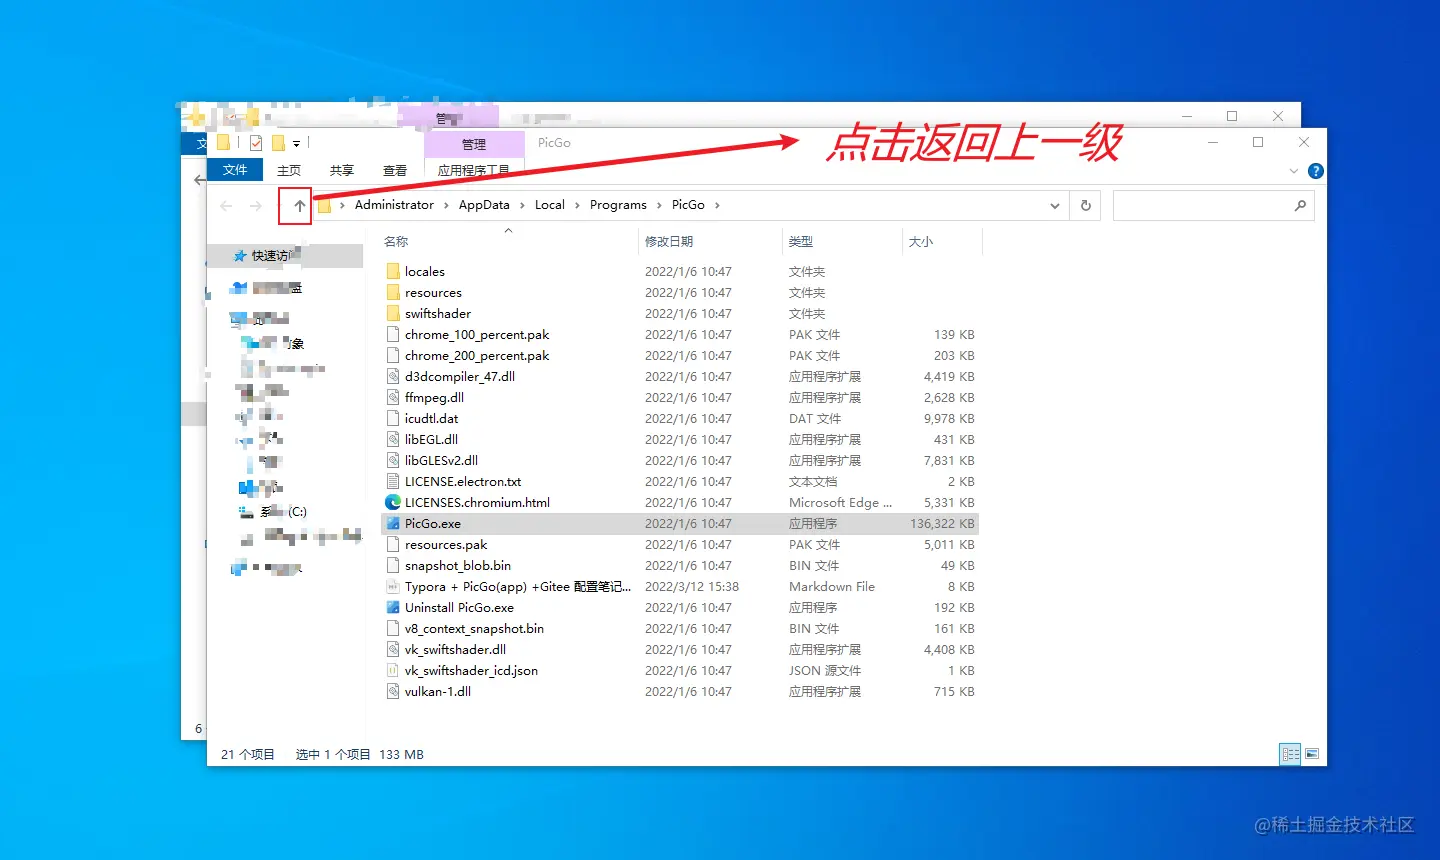Click the Properties checkmark icon in quick access toolbar
This screenshot has width=1440, height=860.
pos(256,143)
